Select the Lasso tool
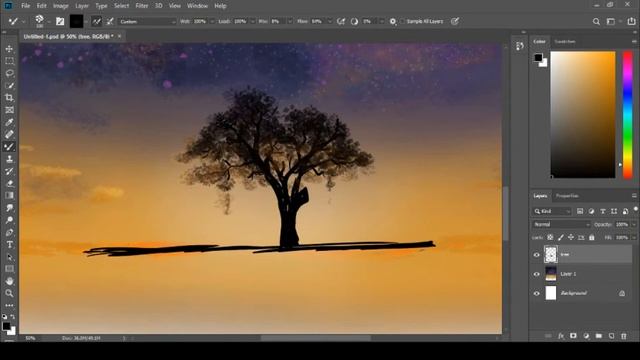Viewport: 640px width, 360px height. [9, 73]
